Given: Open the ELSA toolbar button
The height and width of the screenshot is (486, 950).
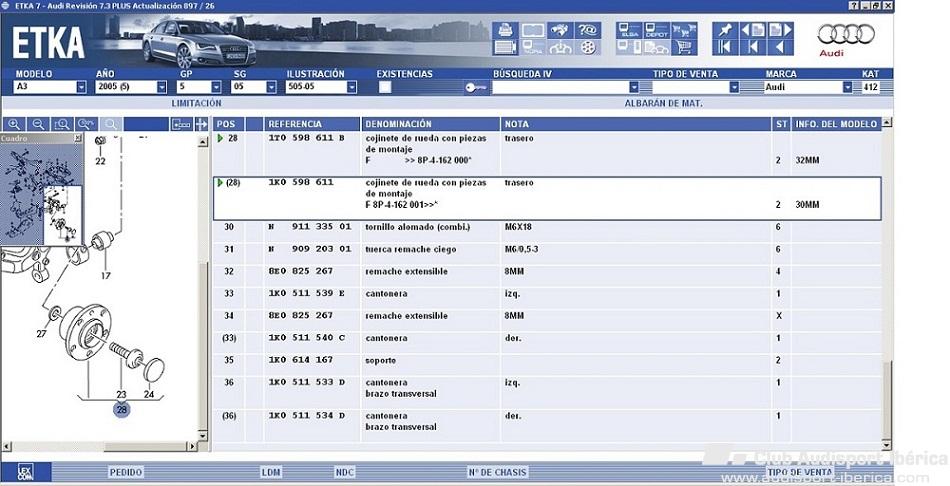Looking at the screenshot, I should pyautogui.click(x=629, y=30).
